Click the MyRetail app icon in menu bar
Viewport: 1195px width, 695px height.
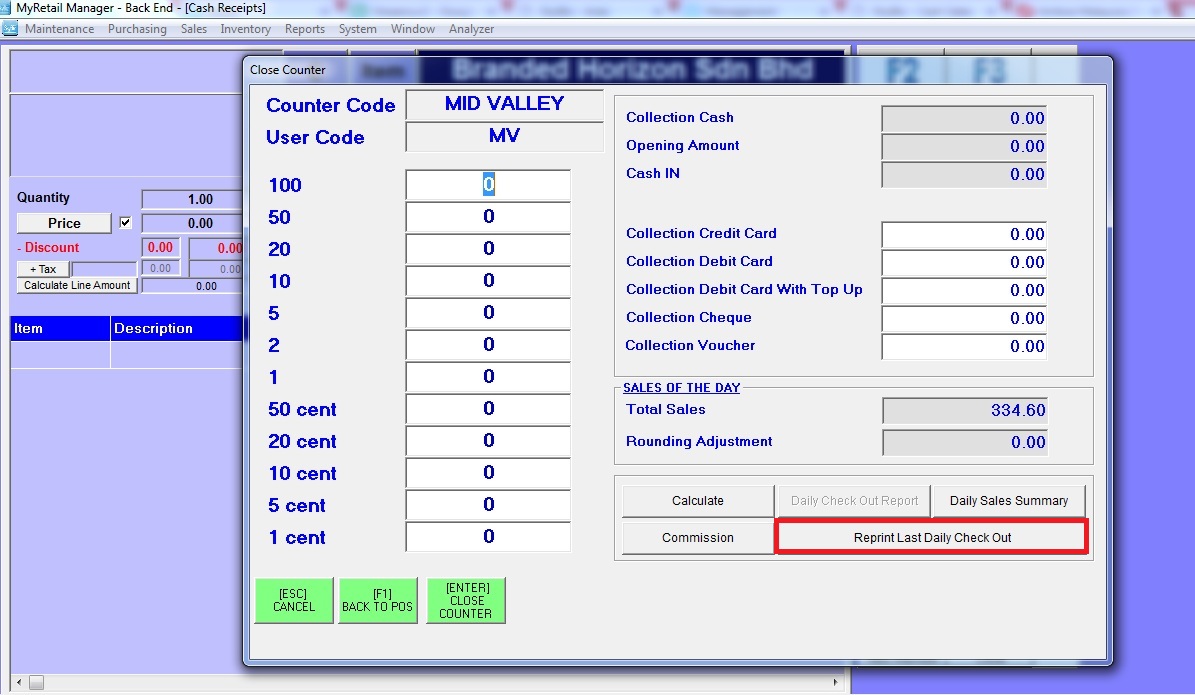click(10, 29)
